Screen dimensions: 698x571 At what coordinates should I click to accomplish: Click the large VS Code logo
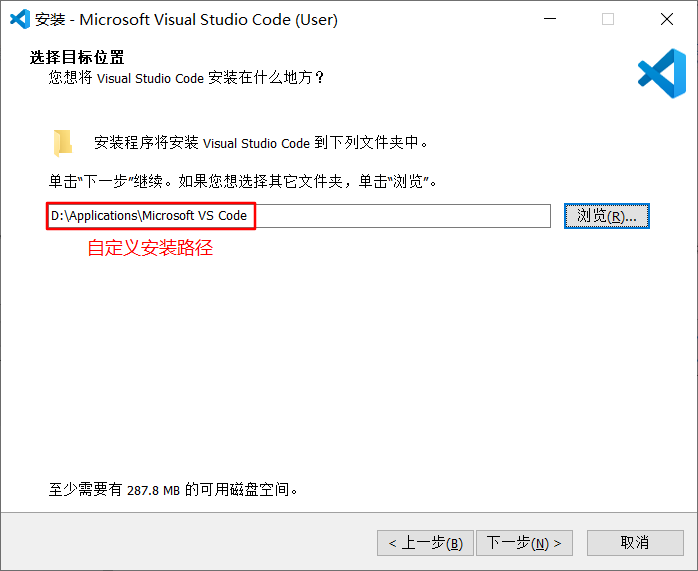[662, 73]
